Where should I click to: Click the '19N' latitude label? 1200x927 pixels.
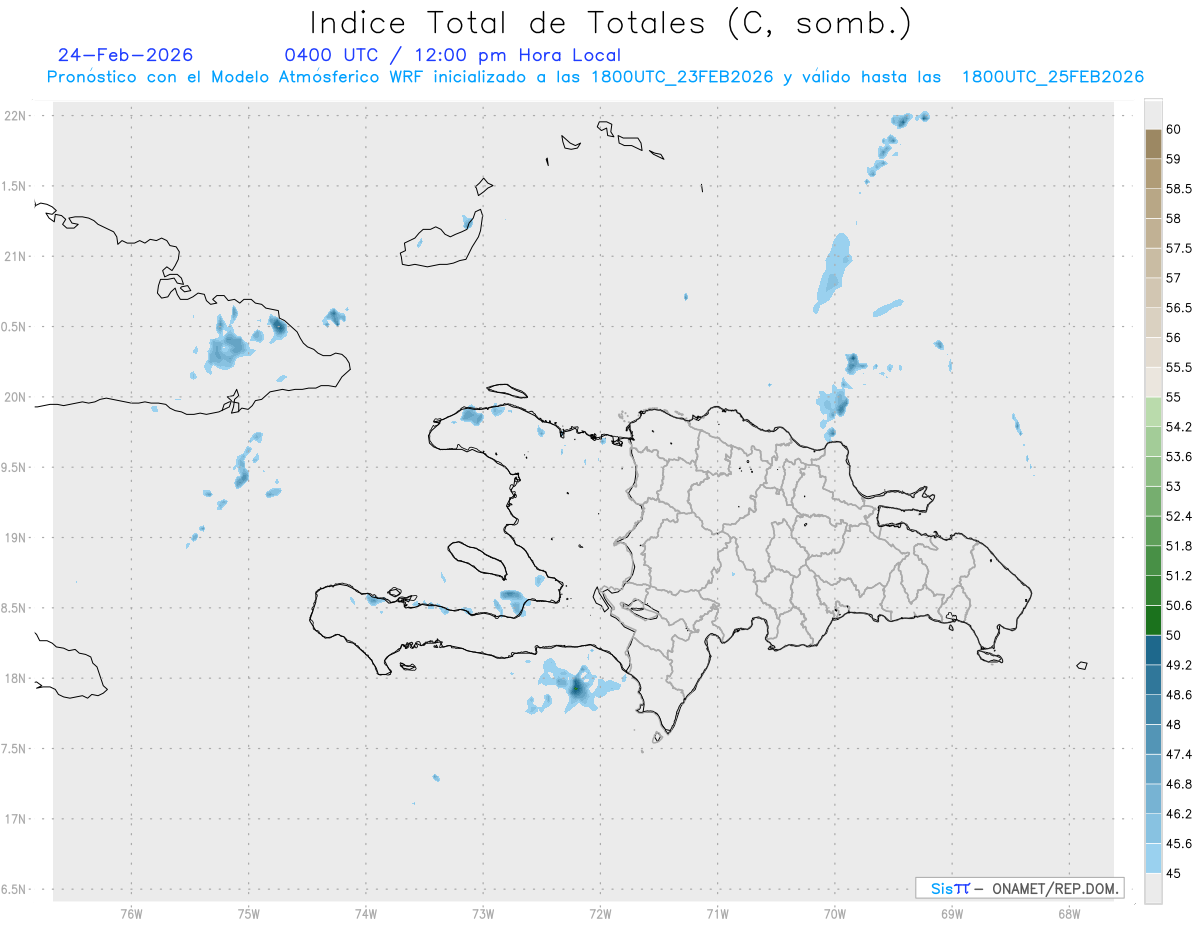pyautogui.click(x=16, y=538)
